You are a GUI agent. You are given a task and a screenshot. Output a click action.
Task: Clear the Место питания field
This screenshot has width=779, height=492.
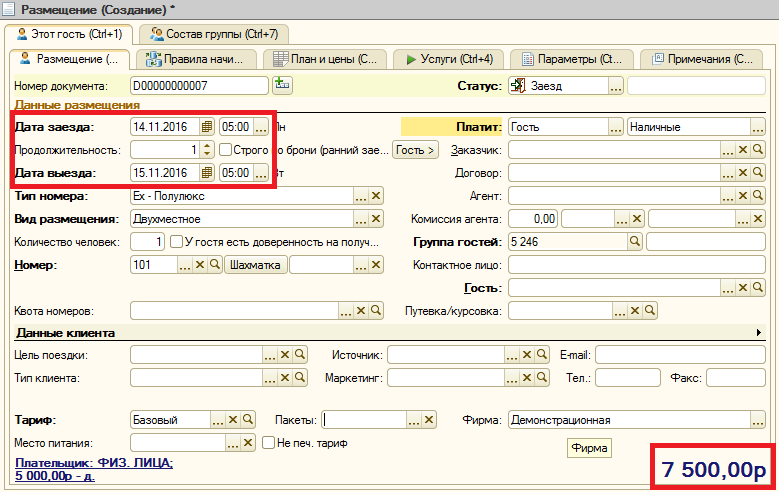coord(248,442)
